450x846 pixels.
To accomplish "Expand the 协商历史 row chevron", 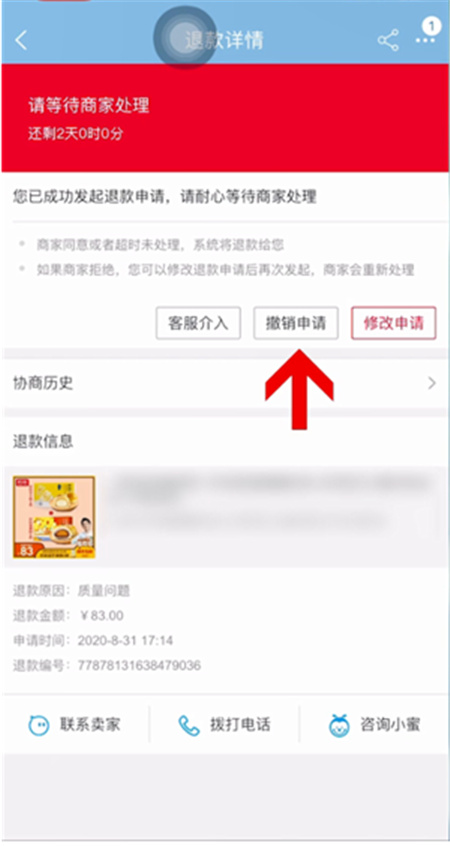I will 431,384.
